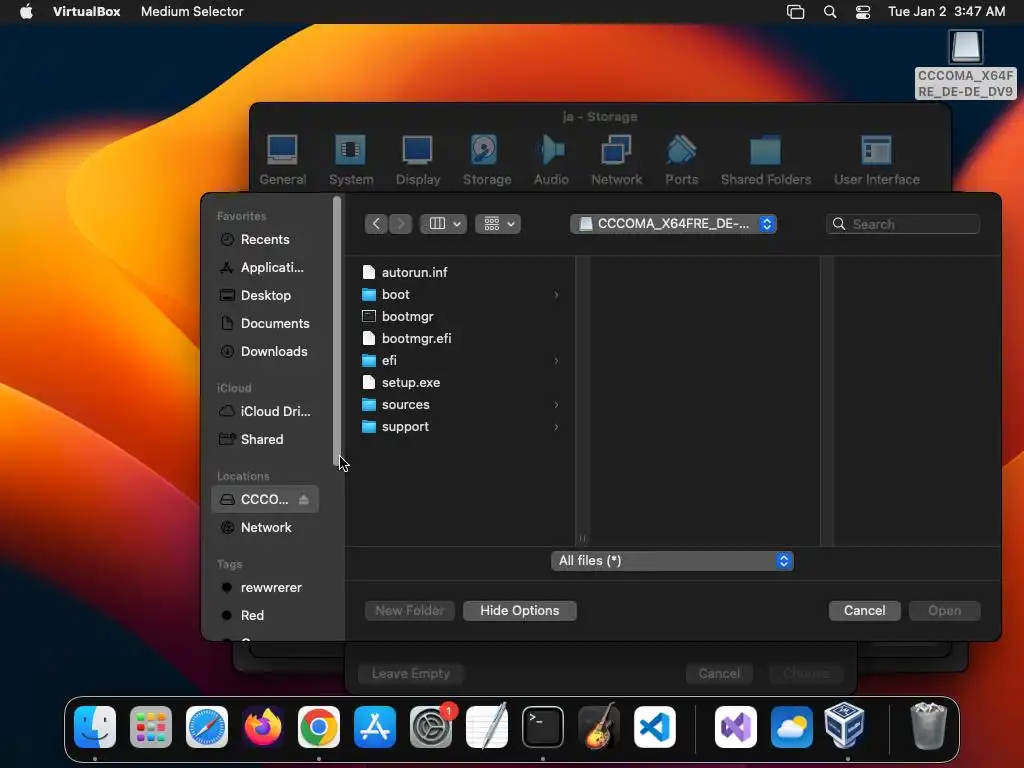Screen dimensions: 1024x768
Task: Click the Search field
Action: (903, 224)
